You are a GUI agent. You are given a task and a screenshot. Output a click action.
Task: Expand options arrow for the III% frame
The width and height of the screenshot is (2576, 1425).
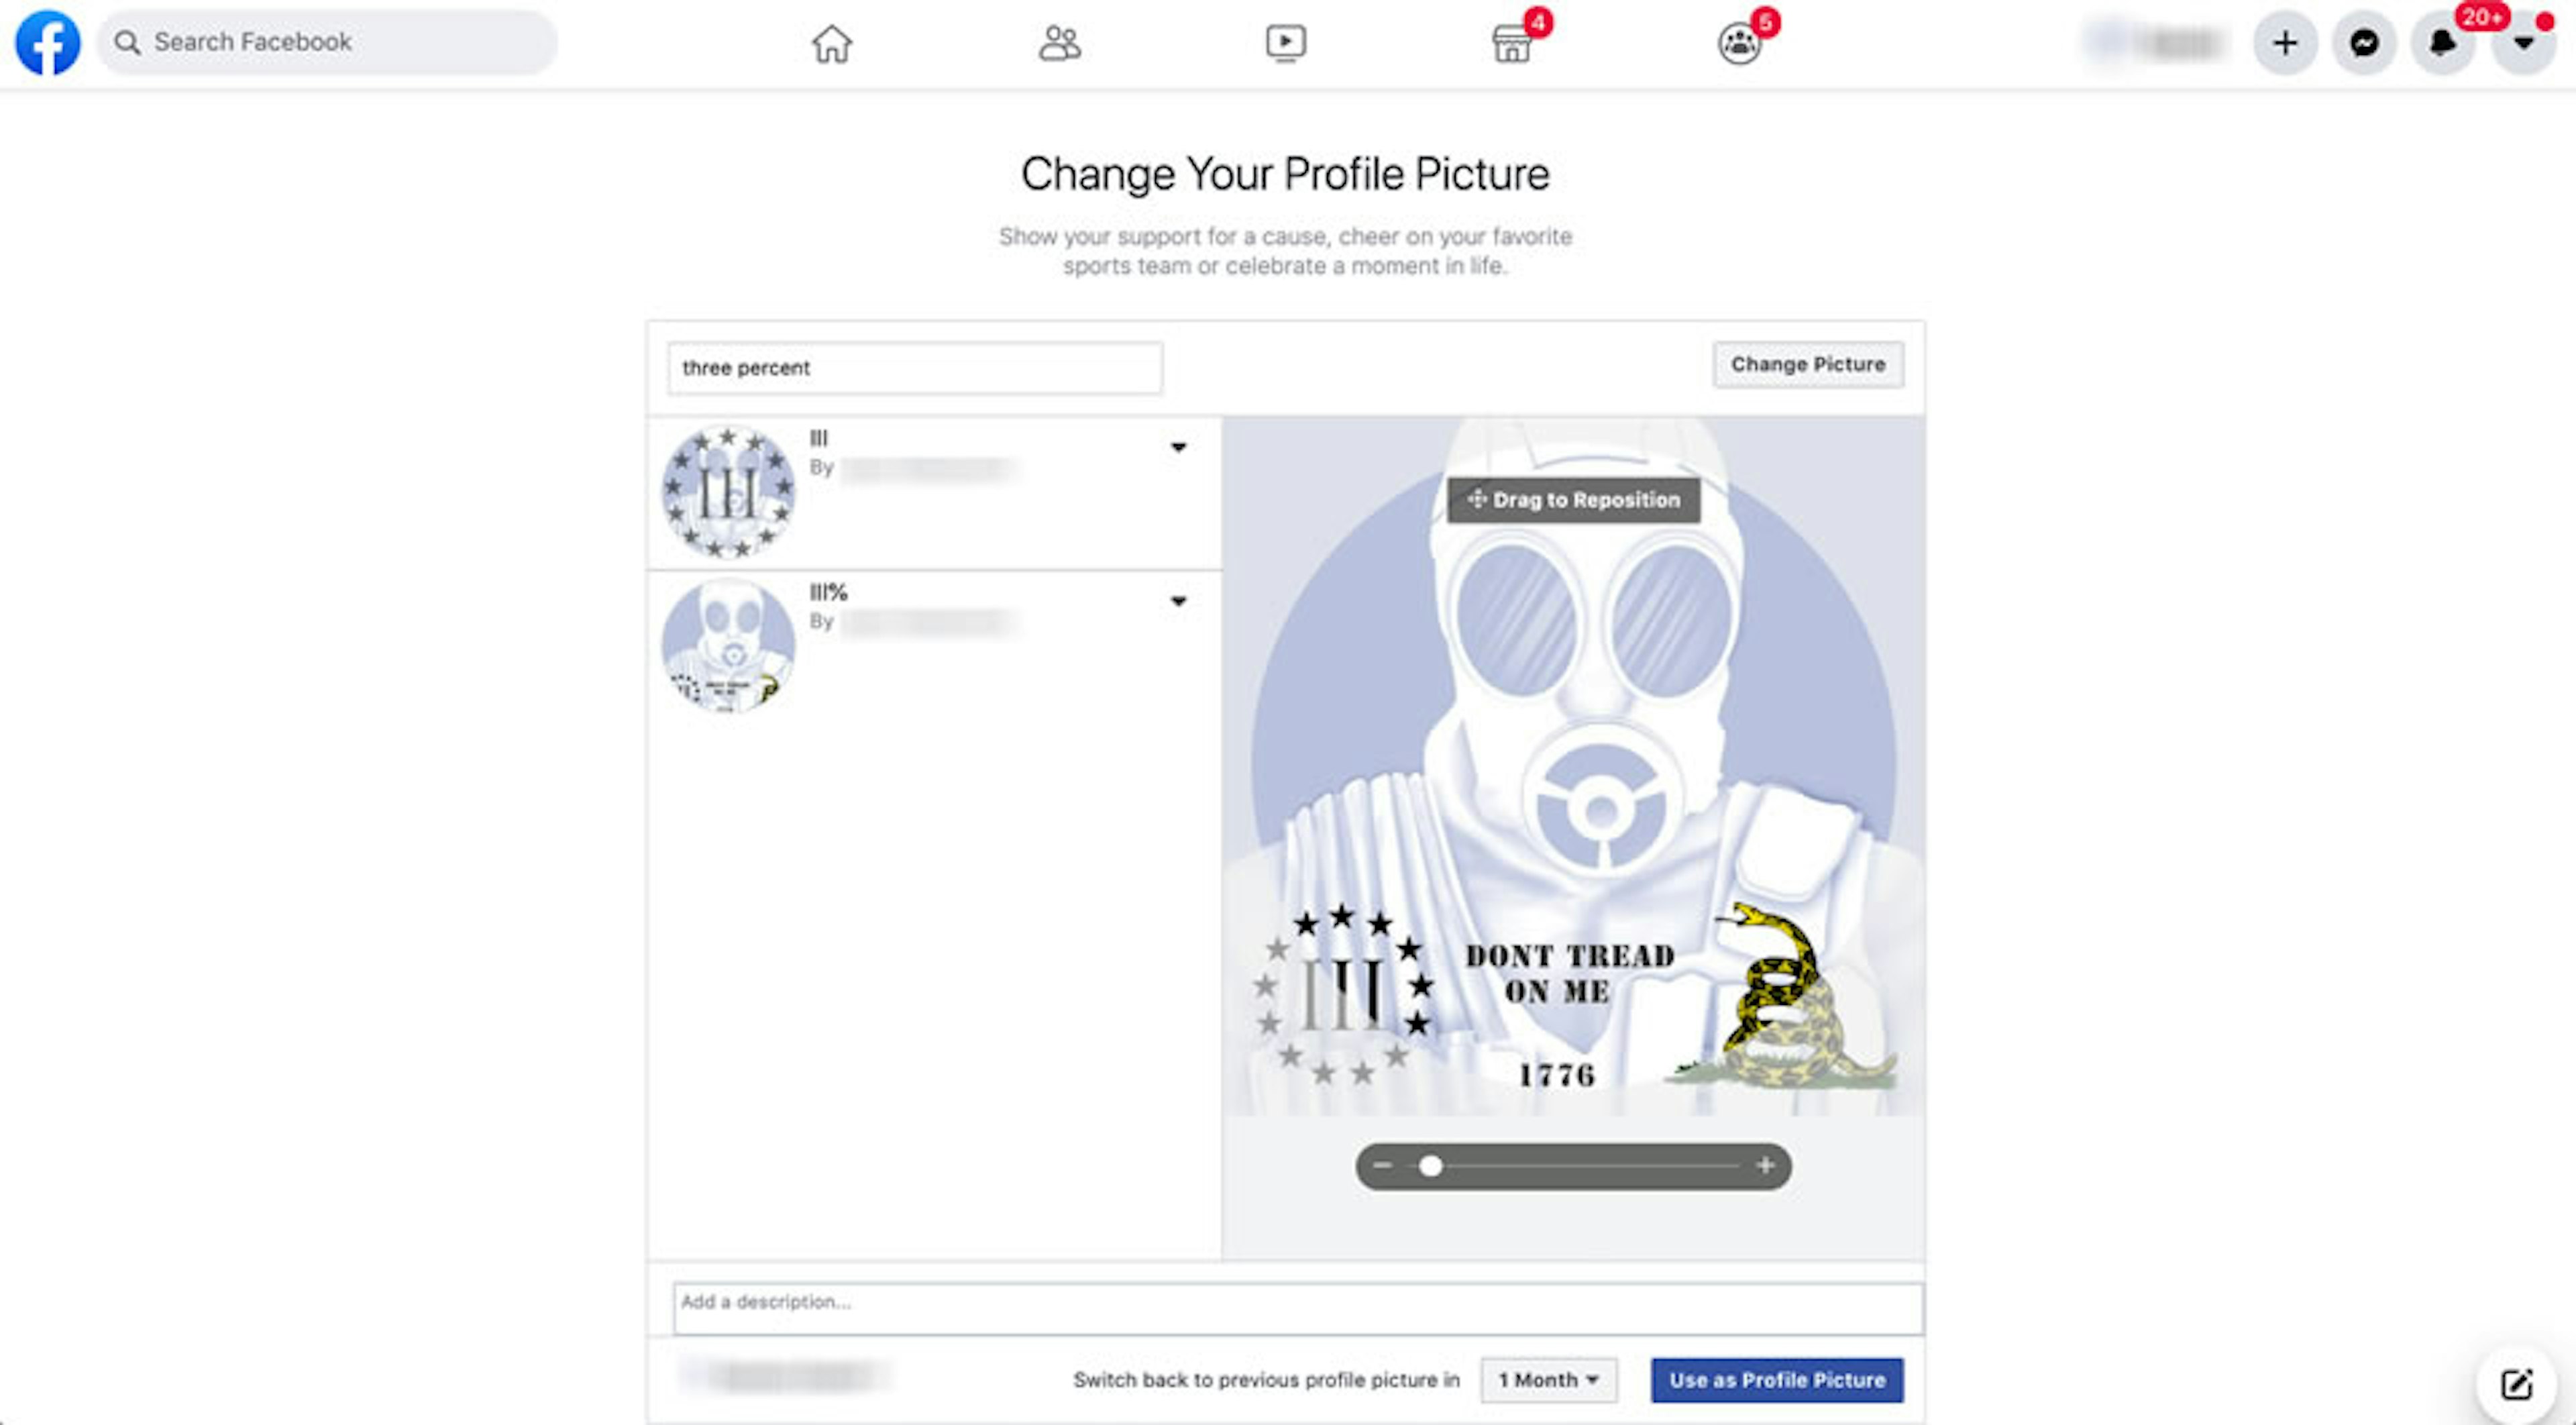tap(1178, 601)
